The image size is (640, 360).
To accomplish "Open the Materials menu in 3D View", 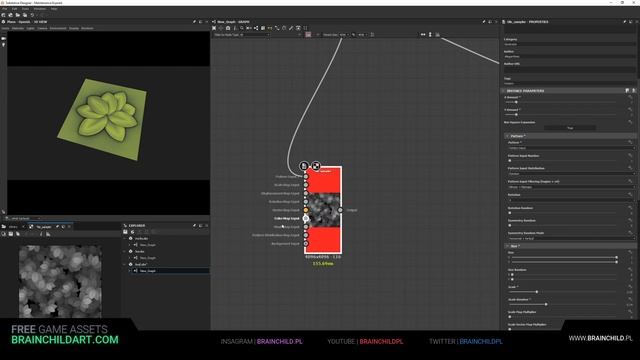I will [18, 29].
